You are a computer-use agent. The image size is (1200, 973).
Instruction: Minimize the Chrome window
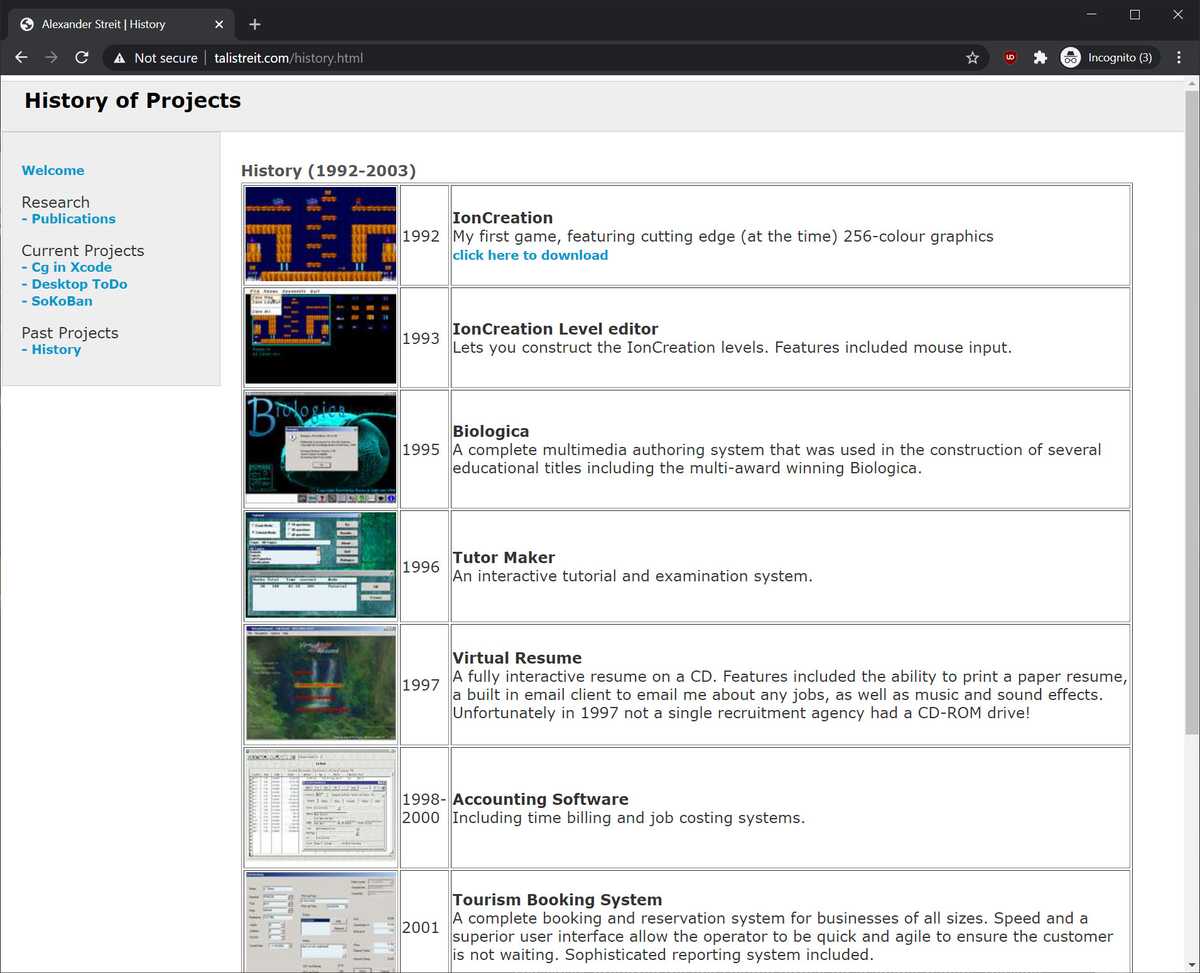coord(1090,14)
